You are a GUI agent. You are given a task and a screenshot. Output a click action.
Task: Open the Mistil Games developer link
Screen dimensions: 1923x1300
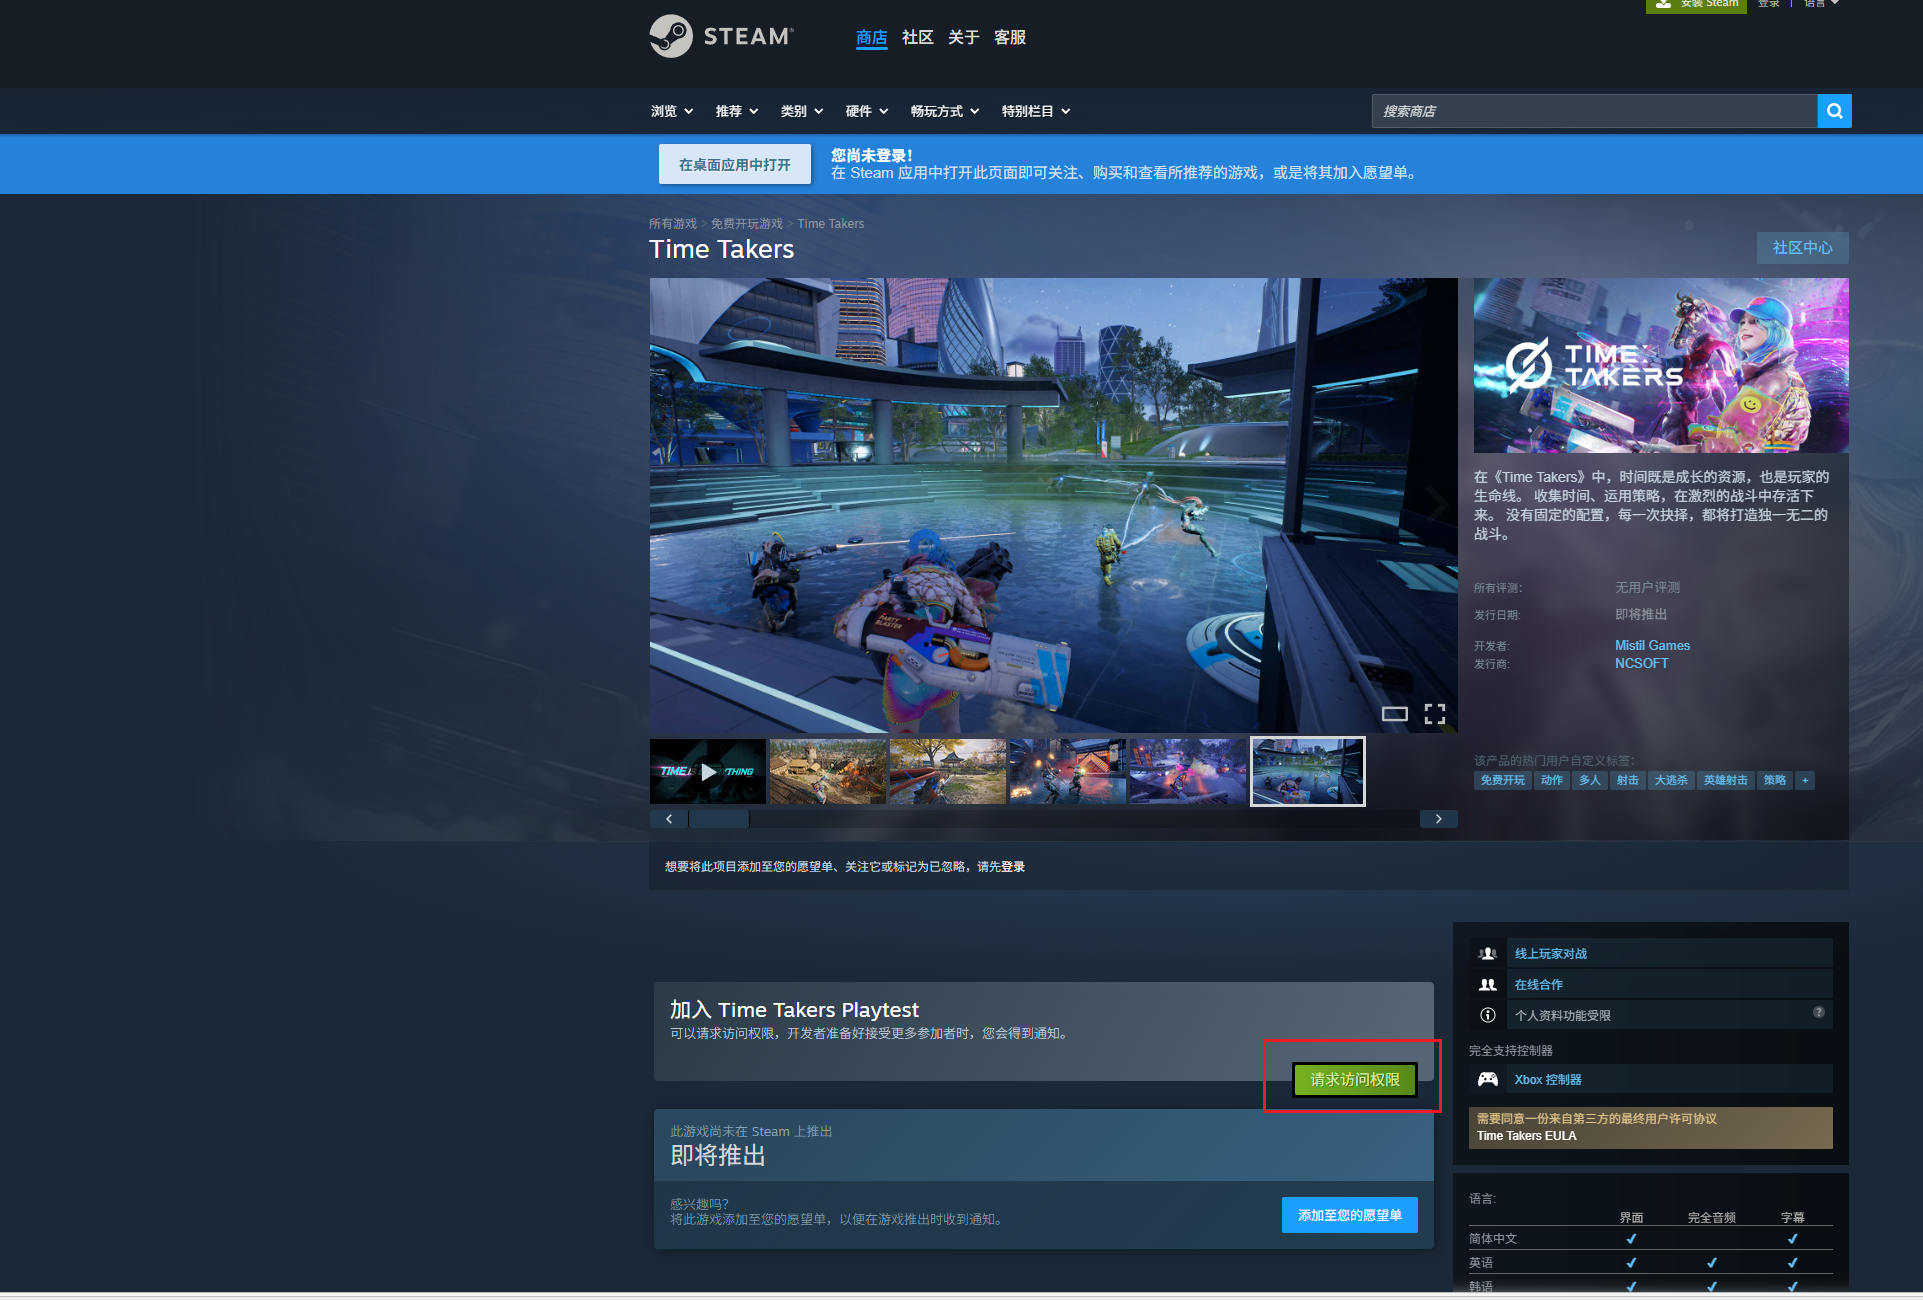click(x=1652, y=645)
